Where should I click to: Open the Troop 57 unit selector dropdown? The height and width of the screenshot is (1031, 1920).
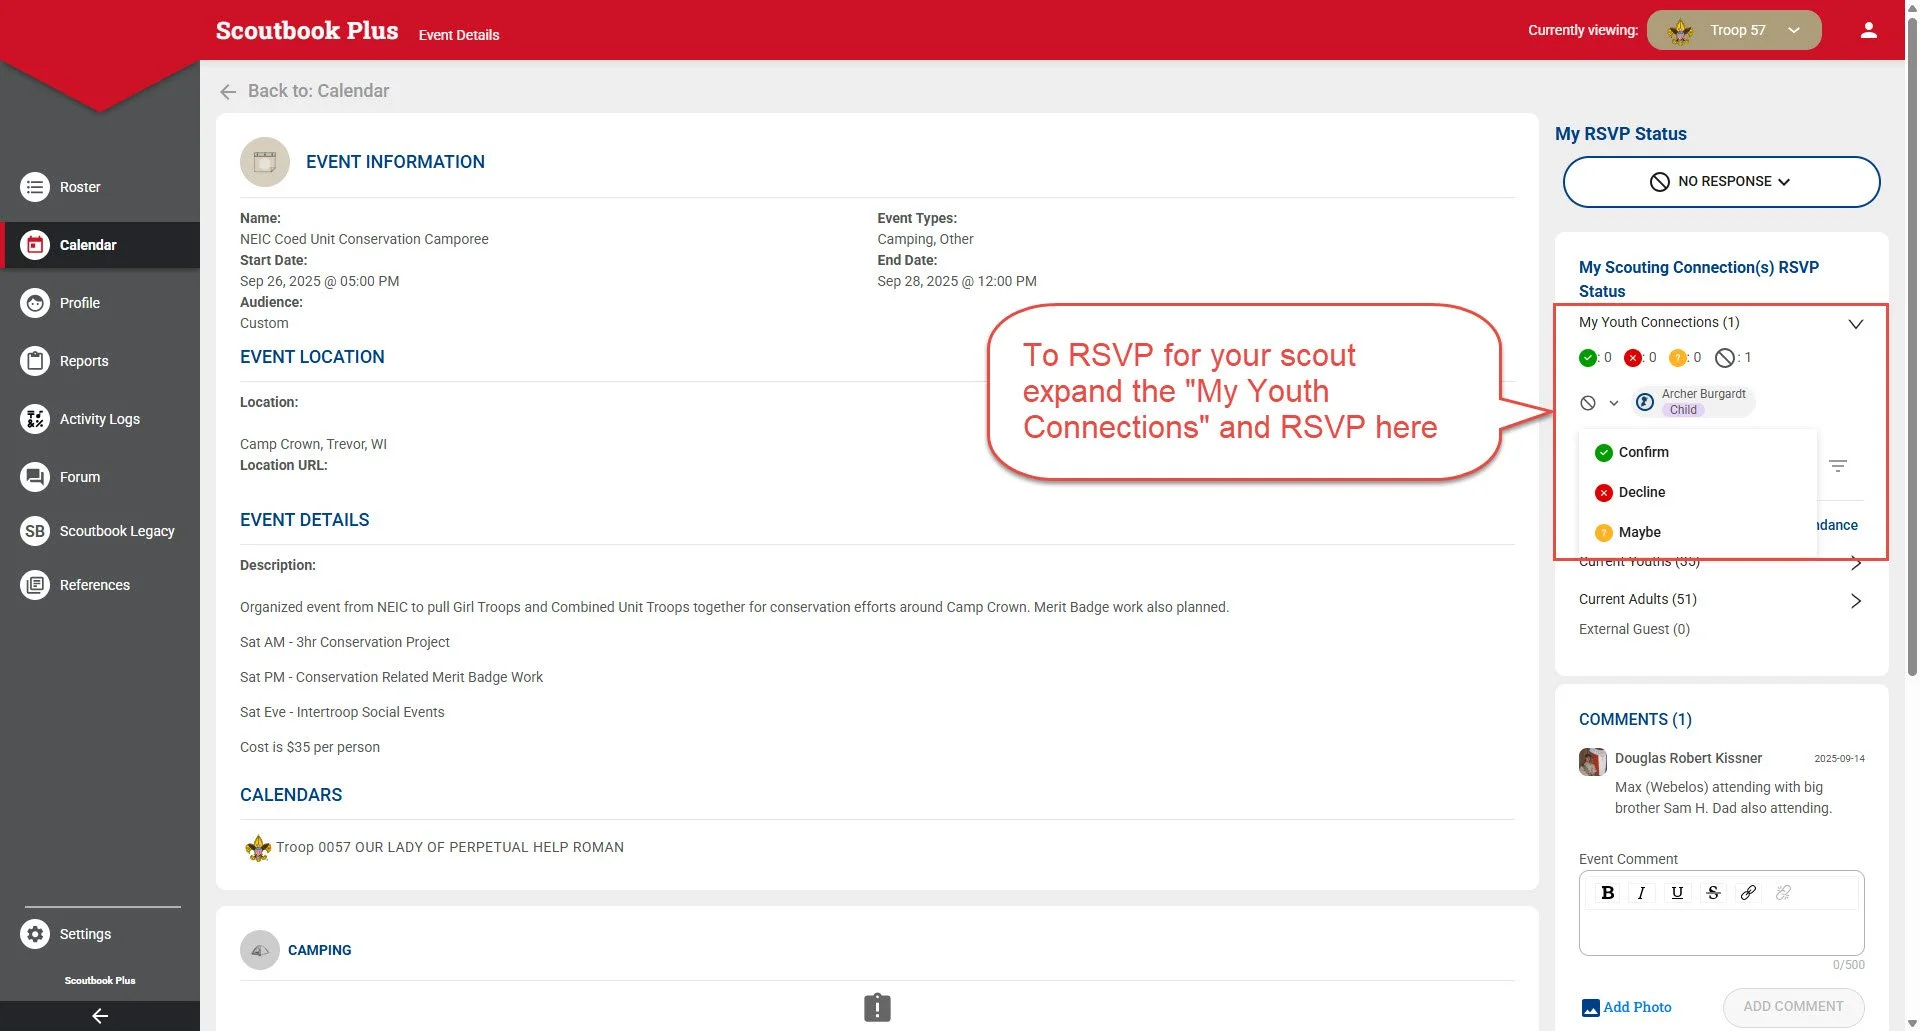coord(1734,30)
